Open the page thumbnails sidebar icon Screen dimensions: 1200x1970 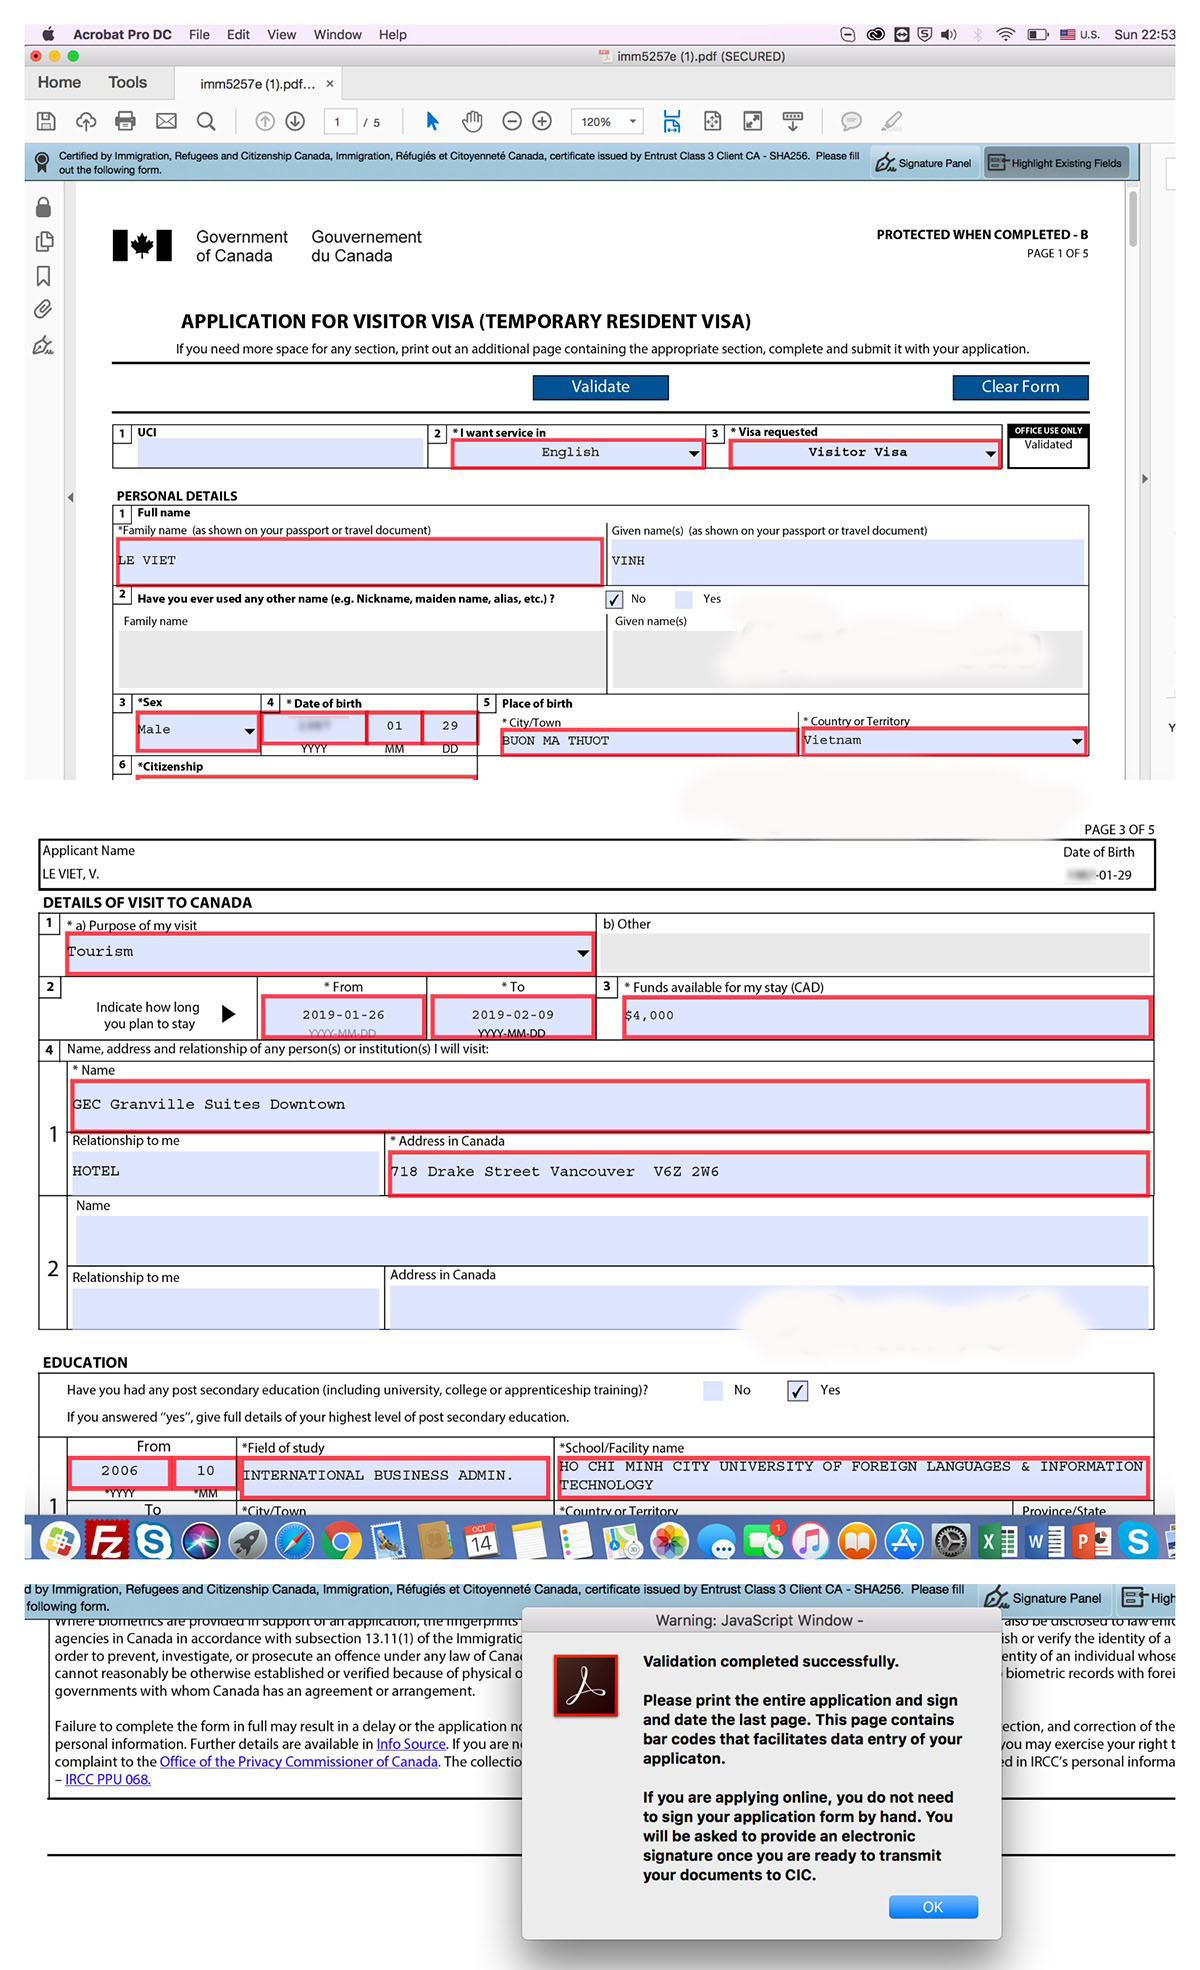click(43, 242)
